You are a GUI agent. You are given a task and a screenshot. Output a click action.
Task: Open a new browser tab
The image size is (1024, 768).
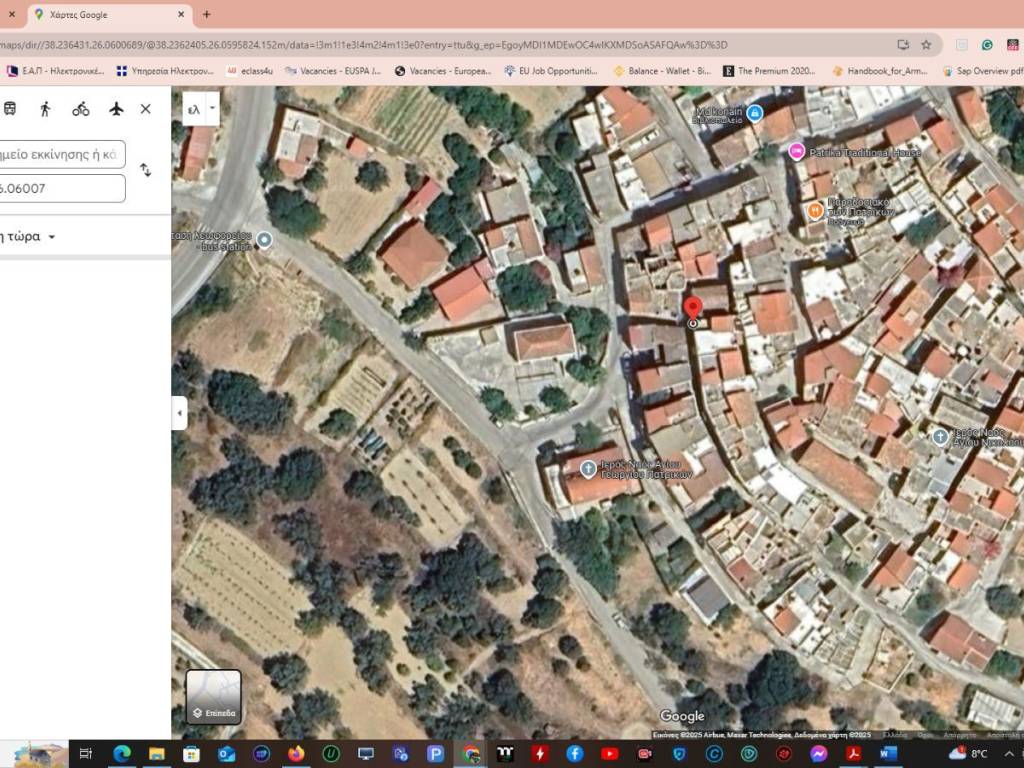pyautogui.click(x=207, y=15)
